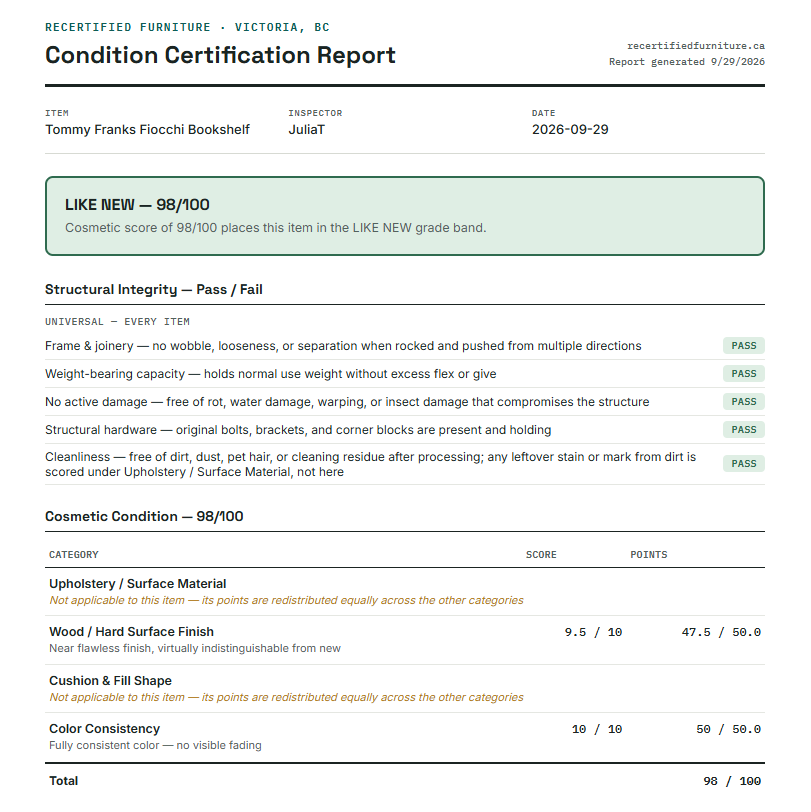The image size is (811, 812).
Task: Click the Structural Integrity — Pass / Fail heading
Action: tap(154, 289)
